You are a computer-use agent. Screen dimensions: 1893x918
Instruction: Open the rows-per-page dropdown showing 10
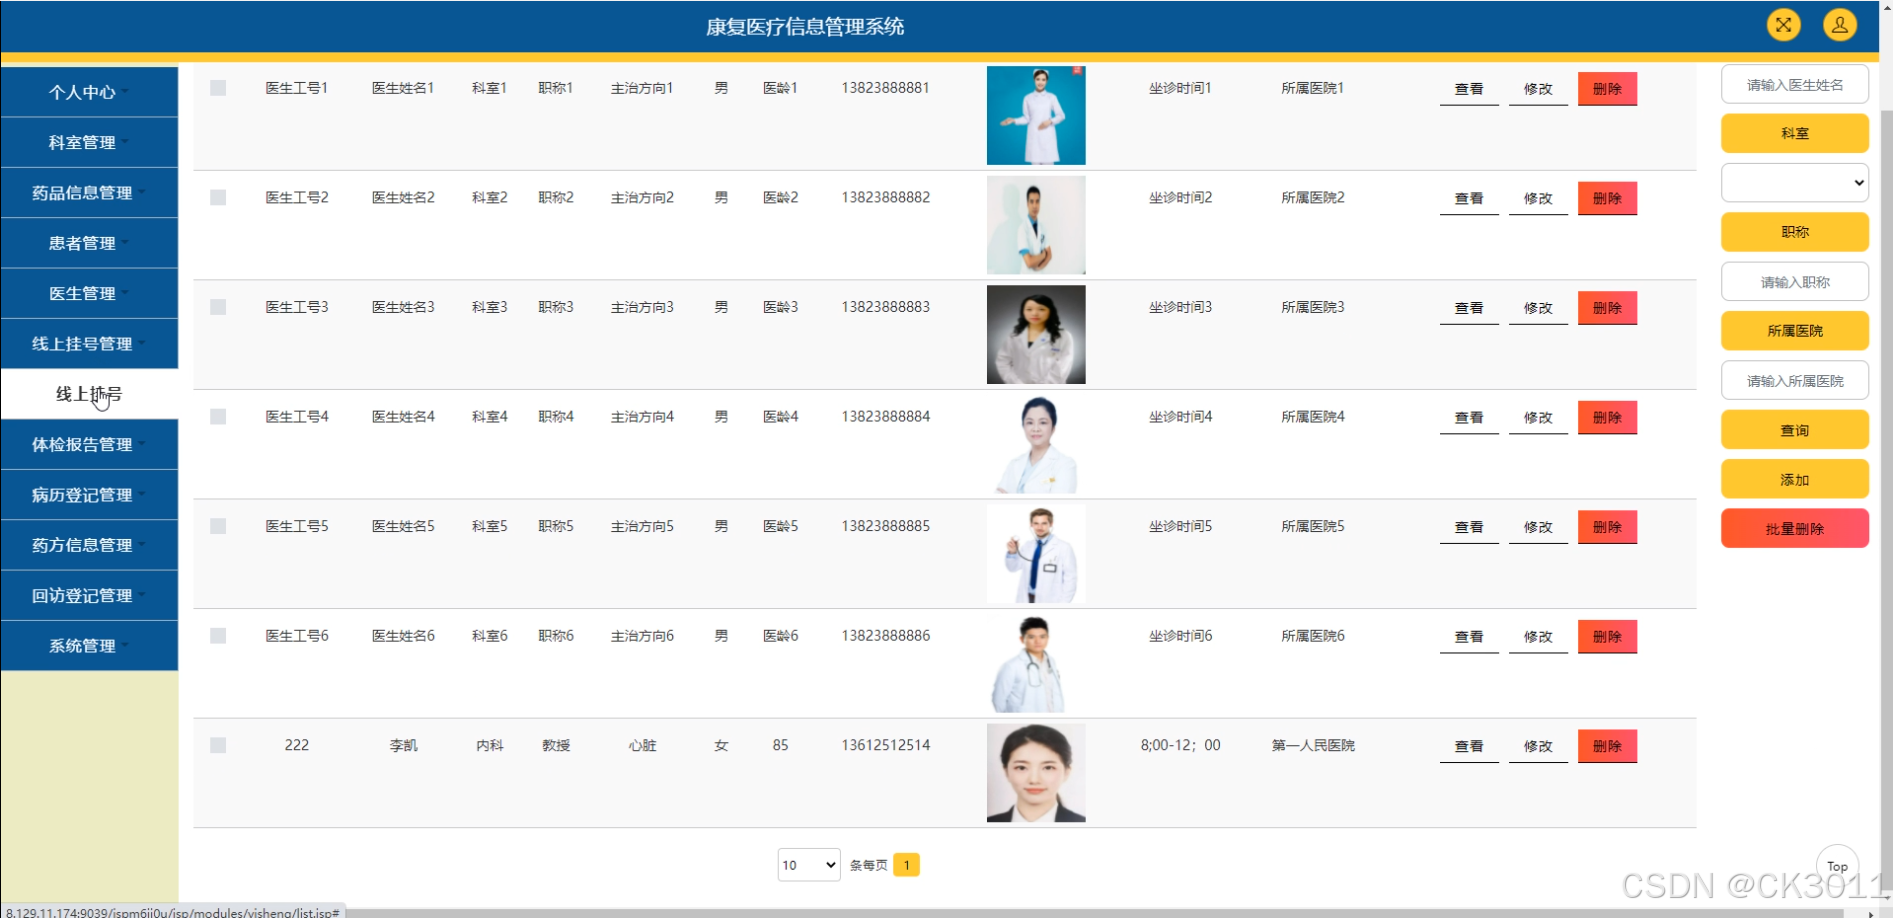809,865
